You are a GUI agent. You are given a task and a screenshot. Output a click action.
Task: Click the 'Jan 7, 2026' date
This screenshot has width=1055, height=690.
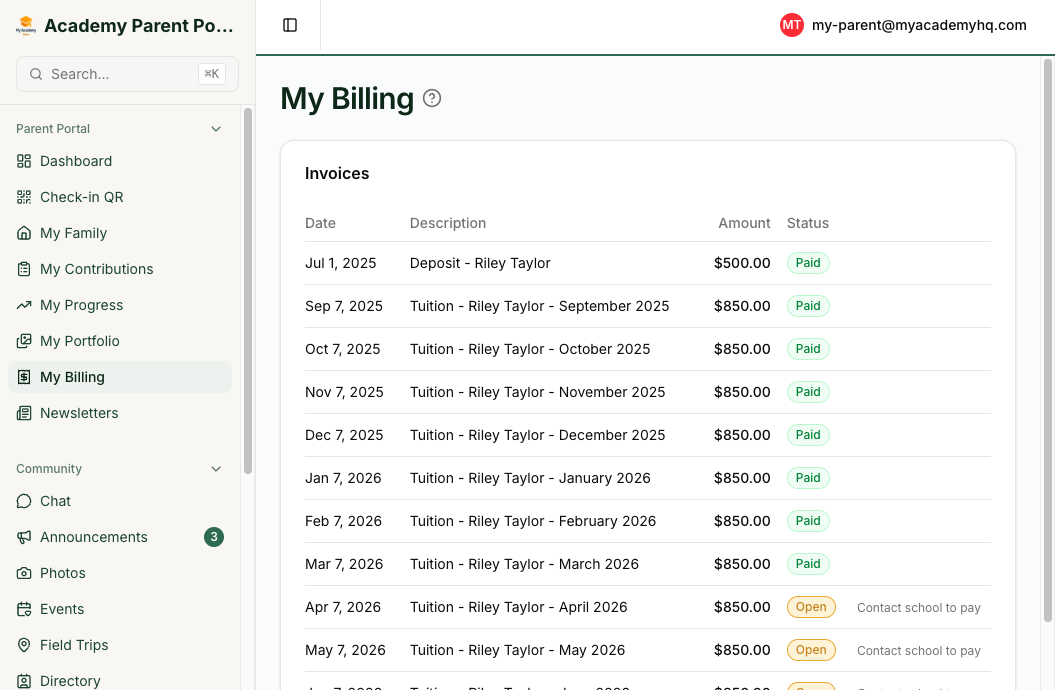[343, 478]
